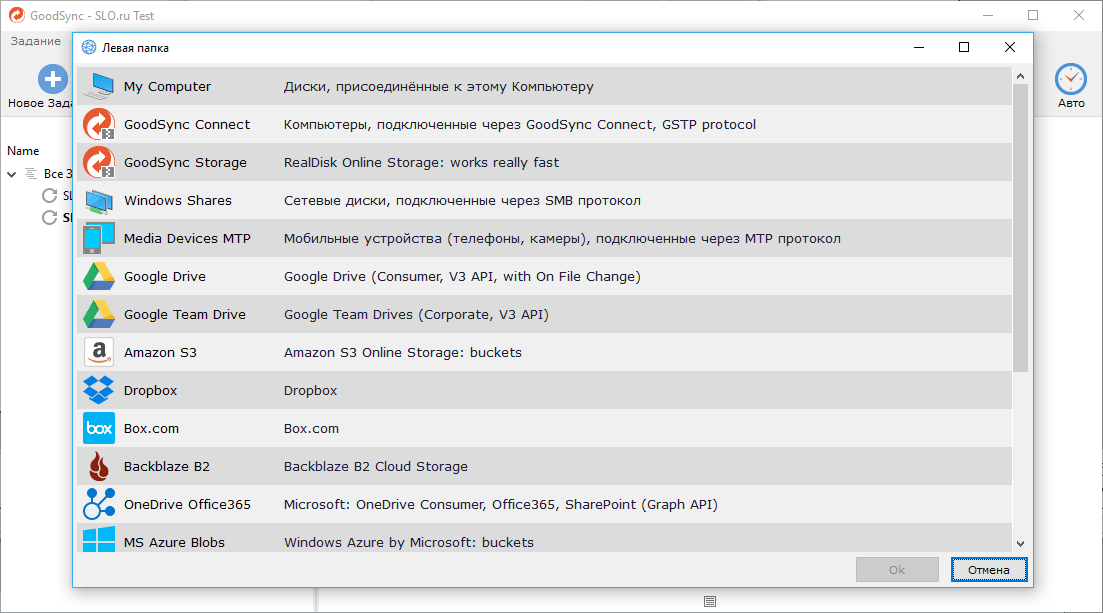This screenshot has width=1103, height=613.
Task: Minimize the Левая папка dialog
Action: point(919,47)
